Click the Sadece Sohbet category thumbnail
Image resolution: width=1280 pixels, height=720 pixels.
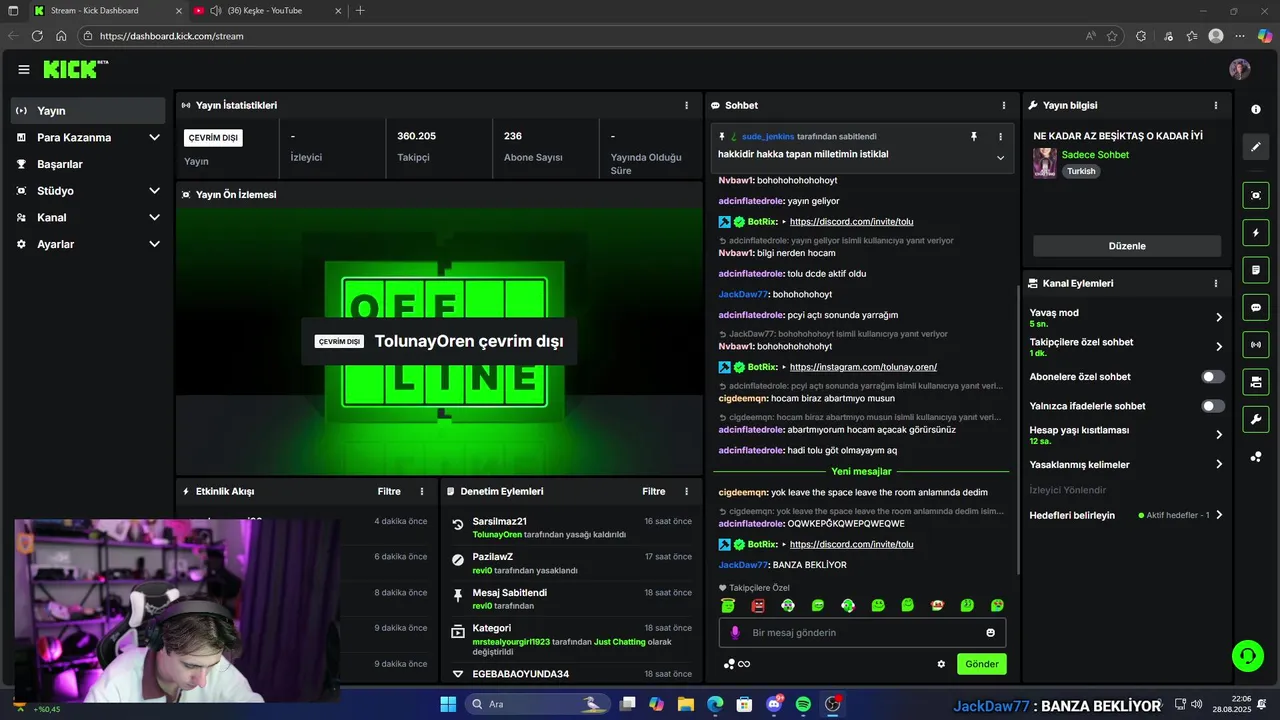click(x=1045, y=163)
